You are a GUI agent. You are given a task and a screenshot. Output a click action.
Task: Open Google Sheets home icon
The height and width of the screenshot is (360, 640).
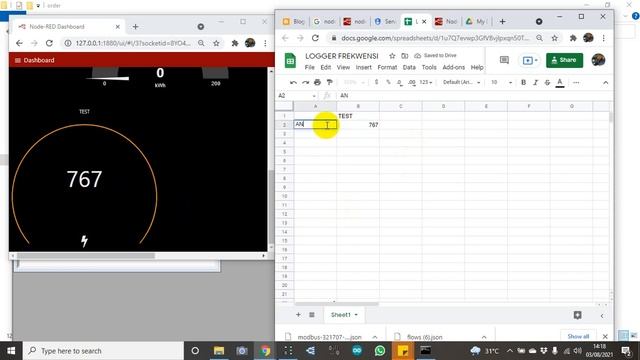(290, 61)
